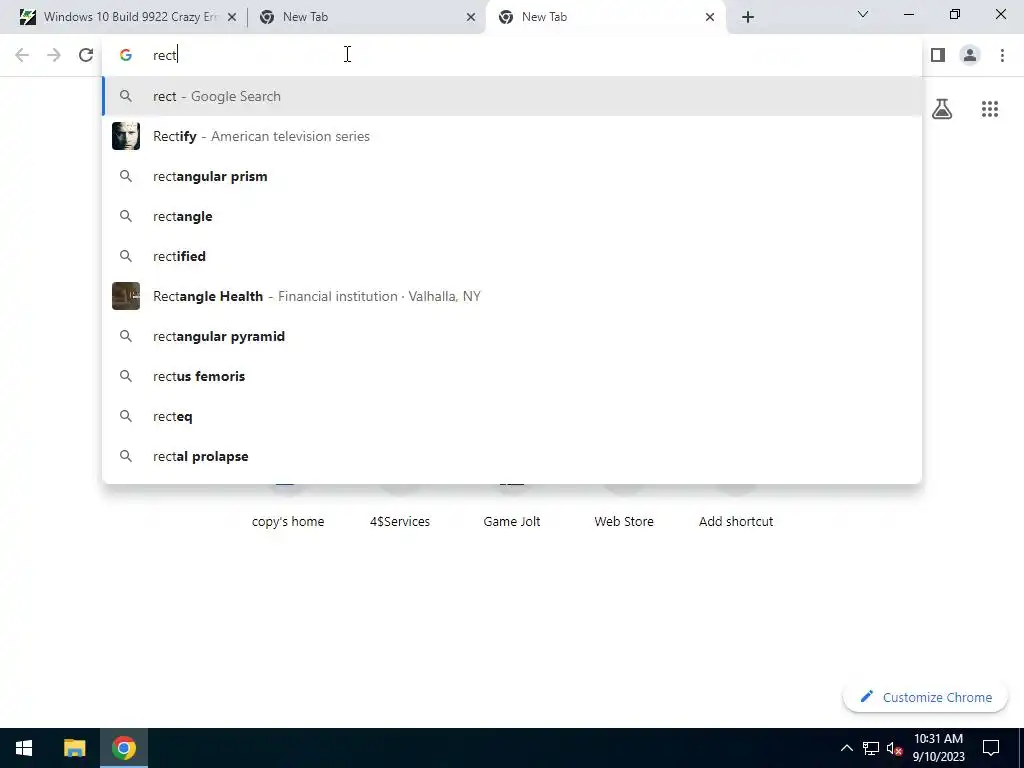
Task: Pick 'rectangular pyramid' suggestion
Action: click(512, 336)
